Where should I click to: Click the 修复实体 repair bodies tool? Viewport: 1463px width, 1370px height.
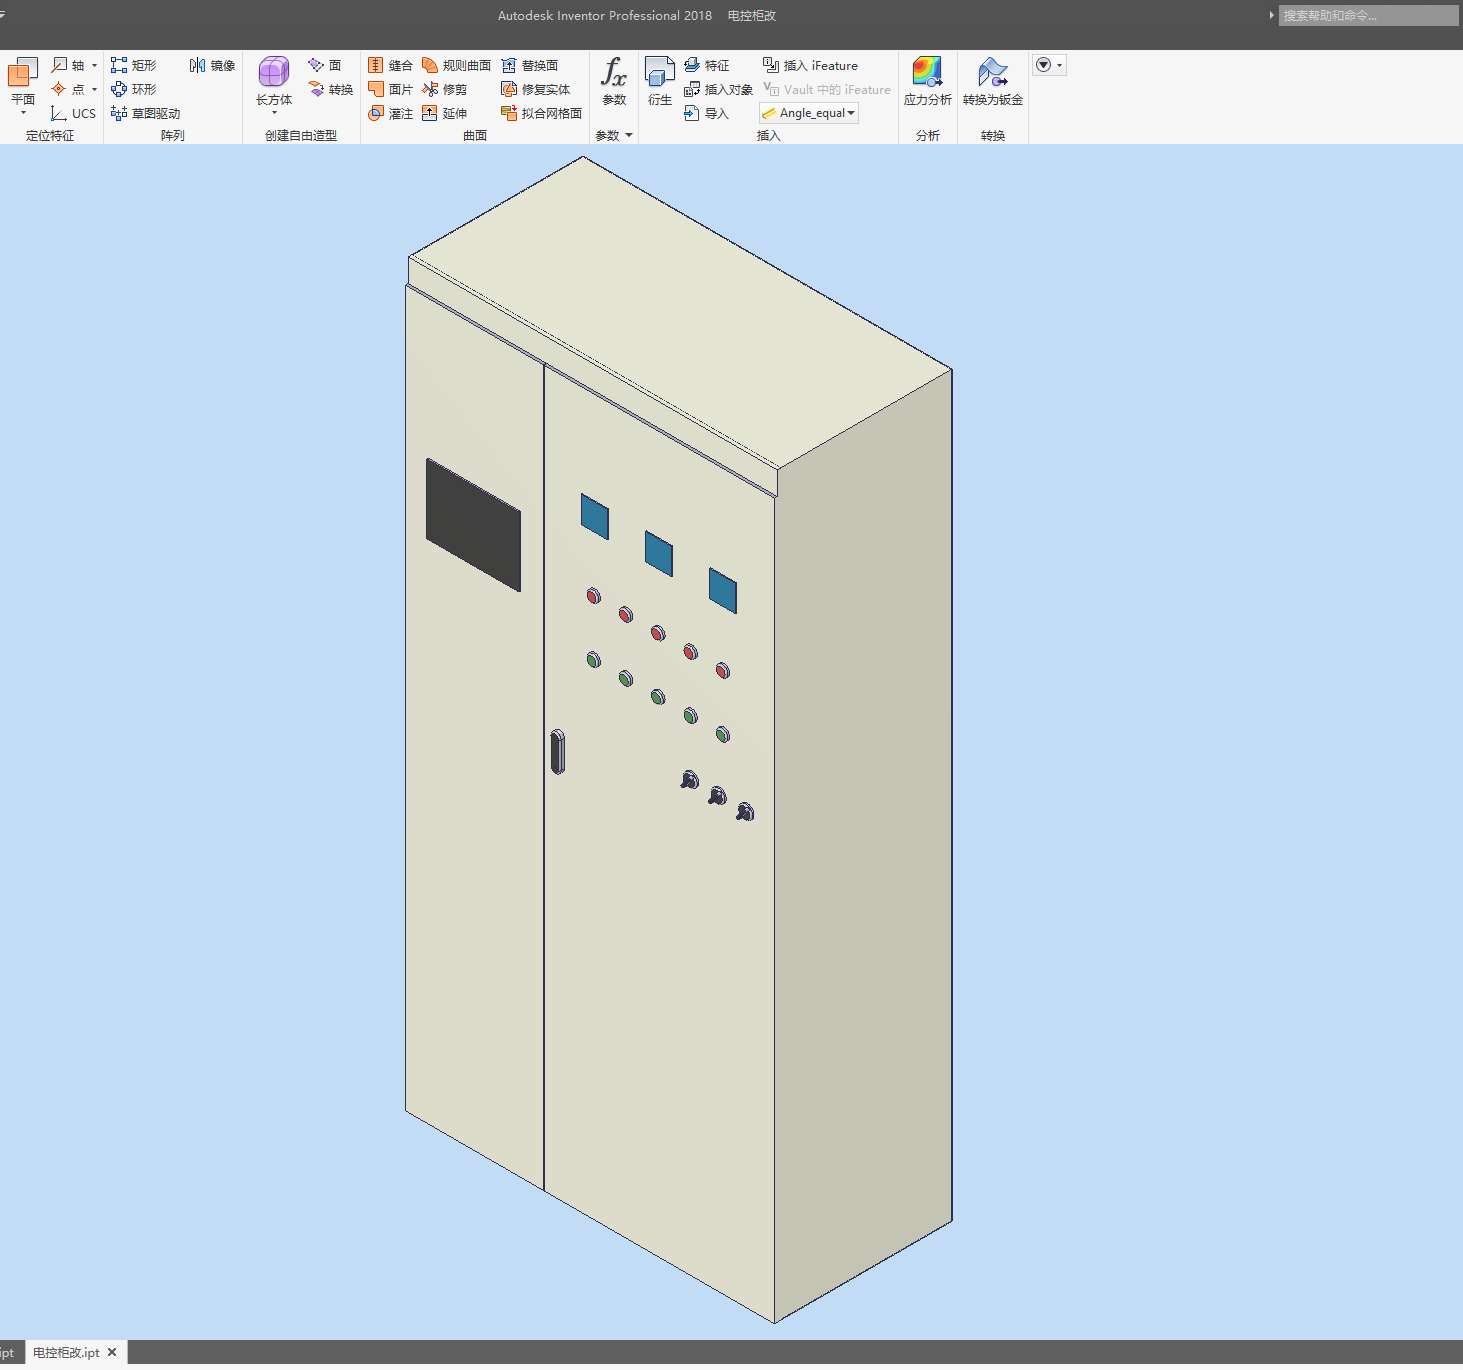pyautogui.click(x=535, y=89)
